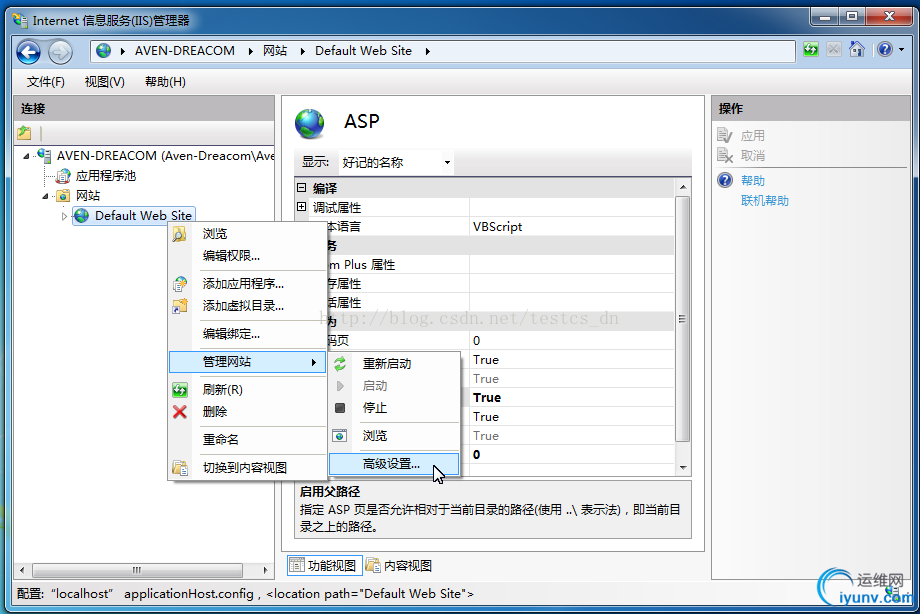Viewport: 920px width, 614px height.
Task: Click the green 刷新 refresh icon in menu
Action: tap(180, 390)
